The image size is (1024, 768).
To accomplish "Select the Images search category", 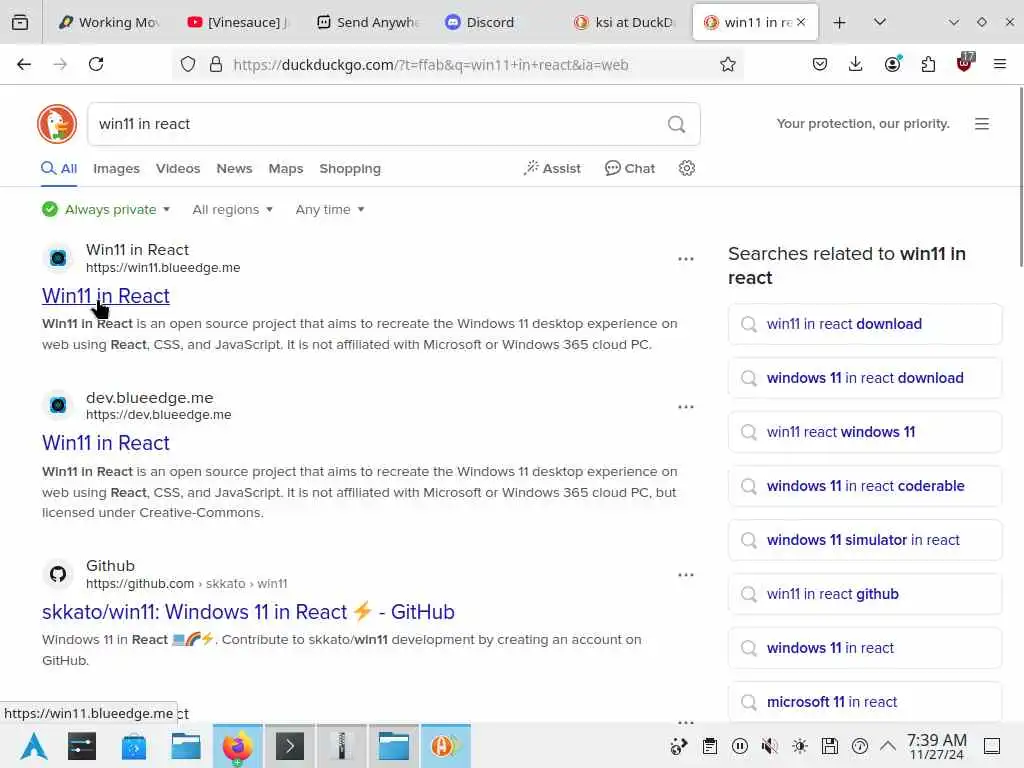I will (116, 168).
